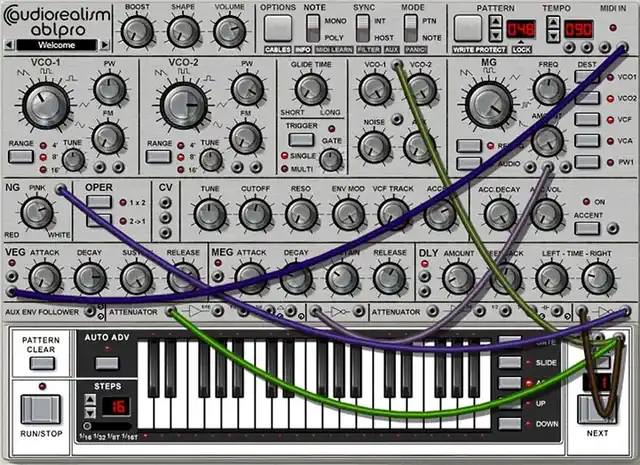Click the VCO-2 FM knob
This screenshot has height=465, width=640.
[245, 138]
